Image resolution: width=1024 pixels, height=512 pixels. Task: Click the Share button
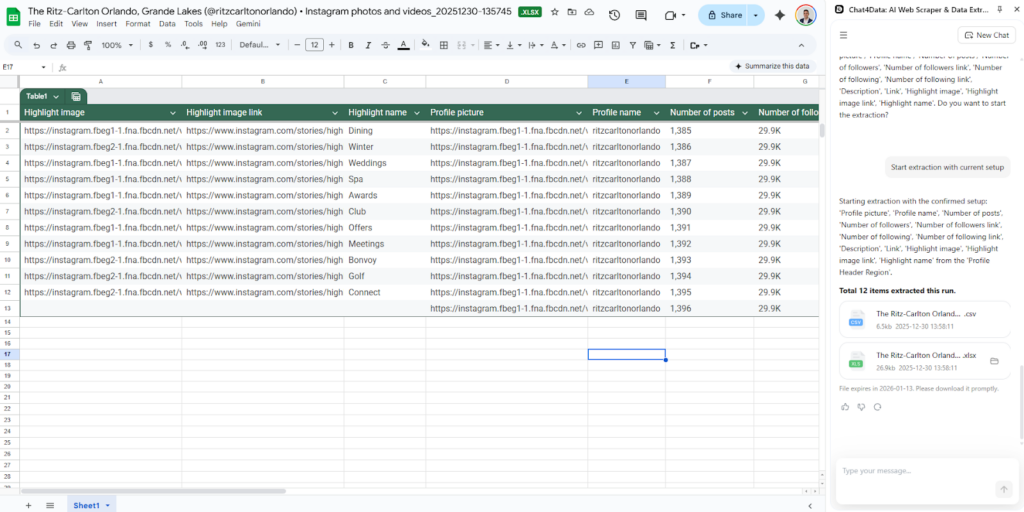(724, 15)
